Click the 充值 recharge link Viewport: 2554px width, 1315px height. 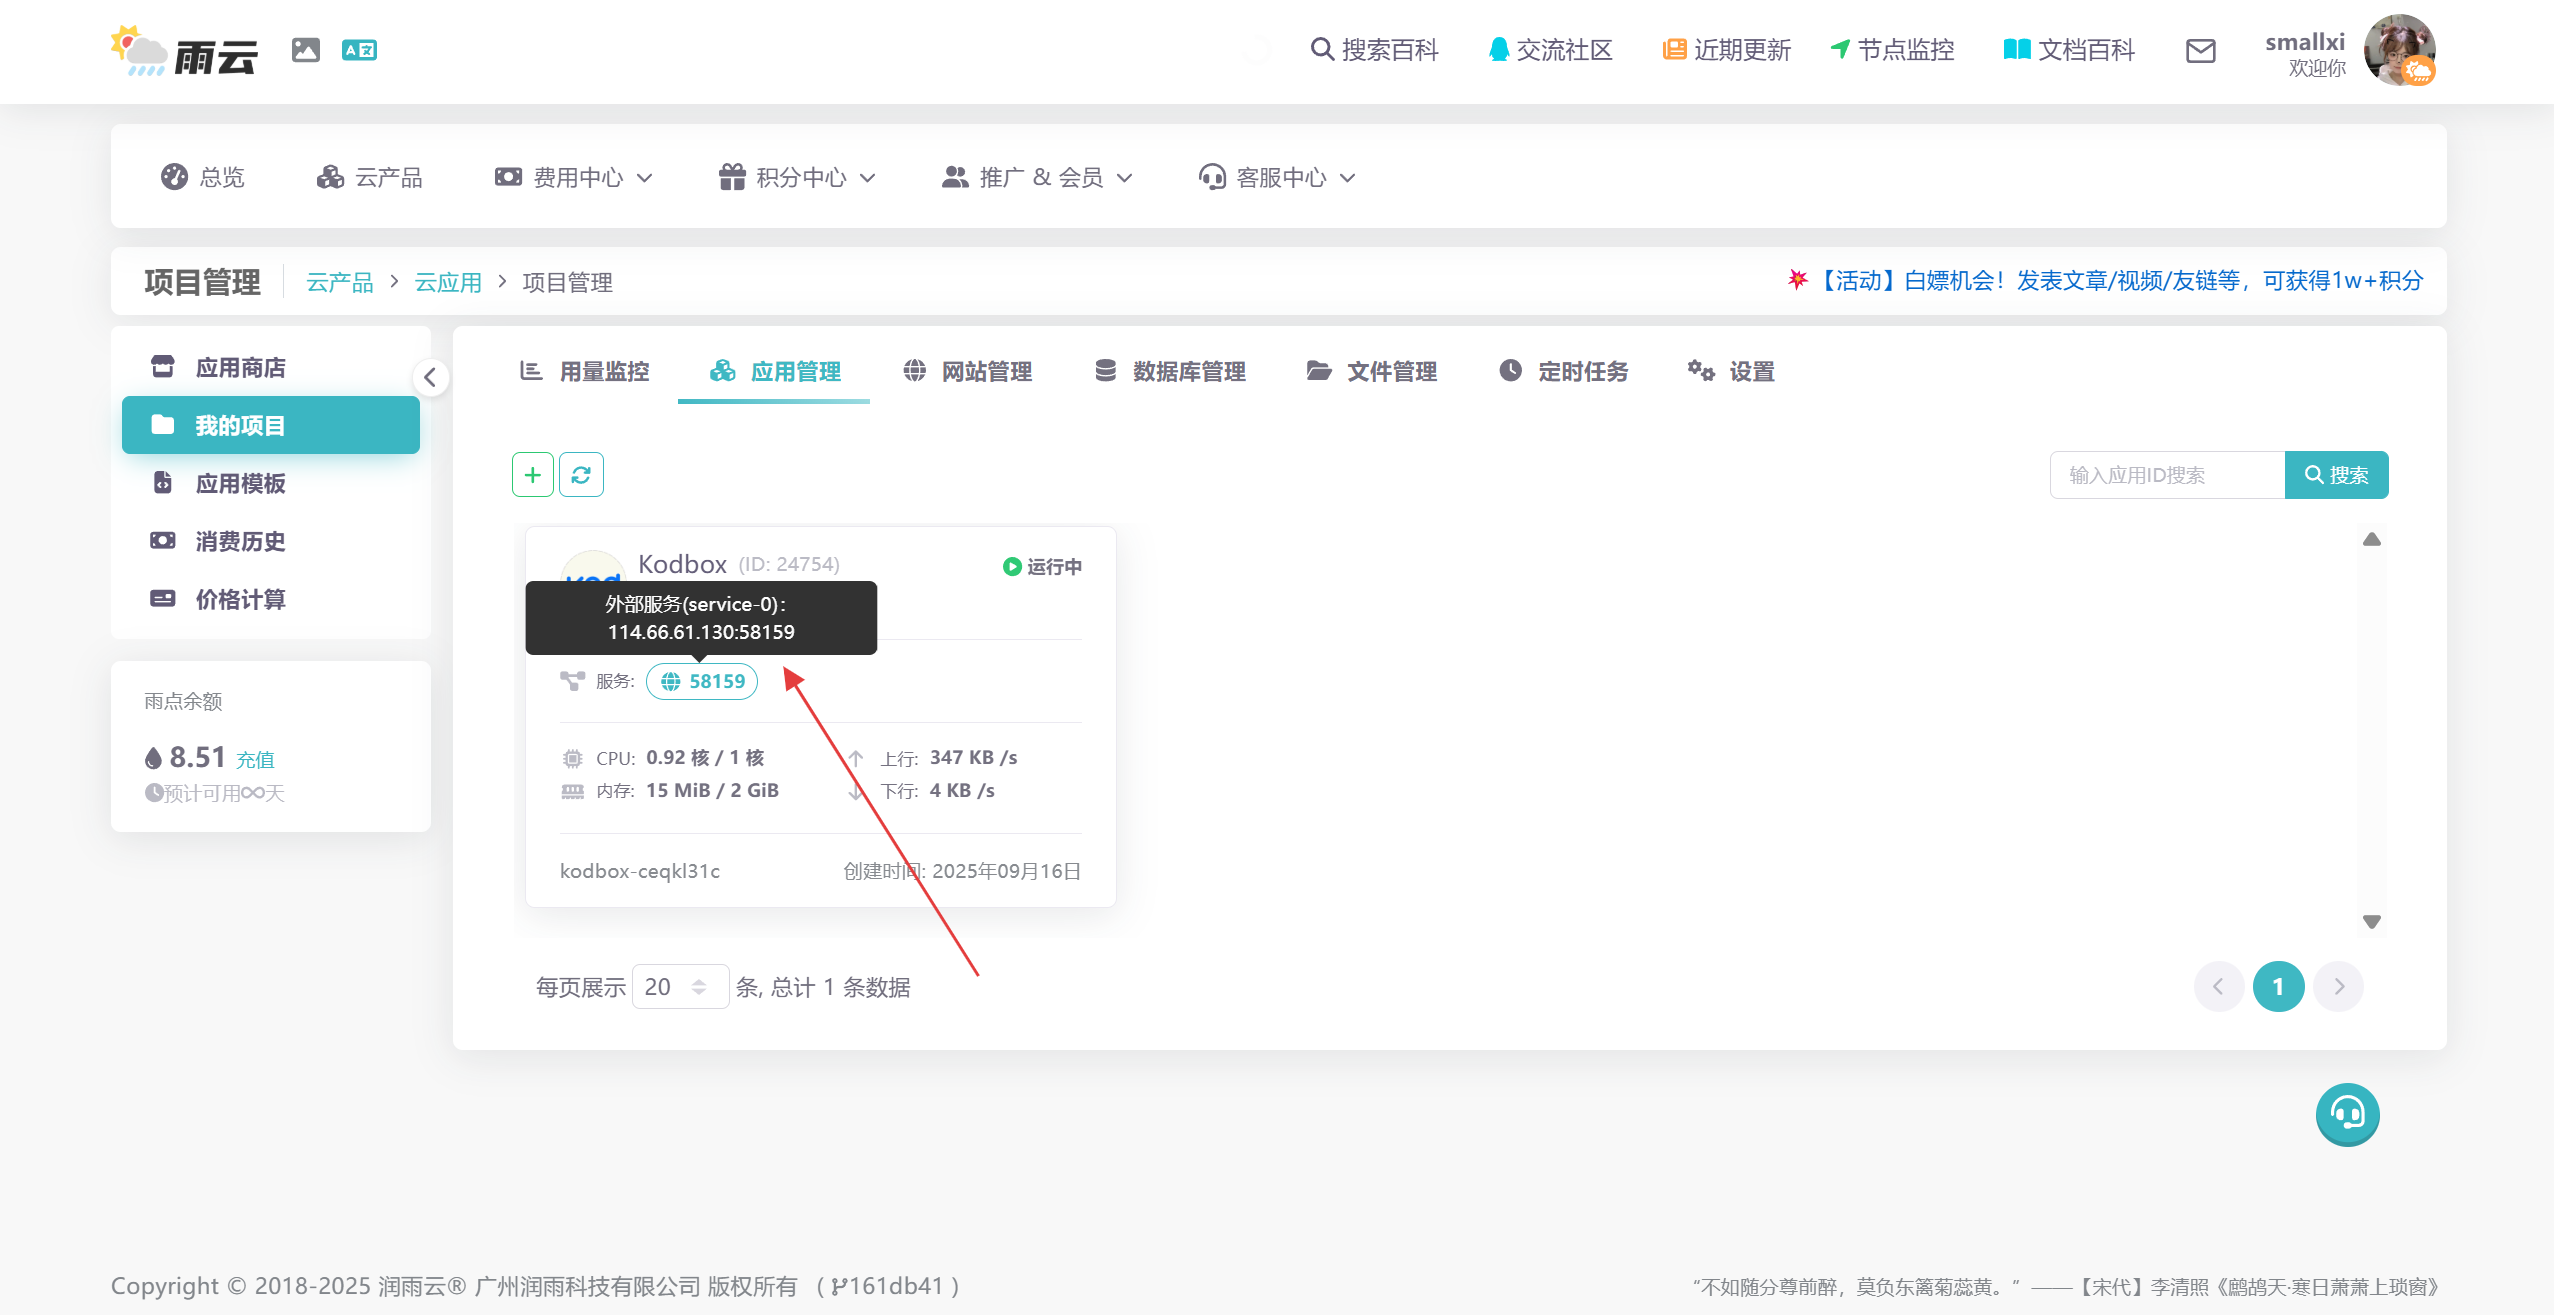click(255, 760)
